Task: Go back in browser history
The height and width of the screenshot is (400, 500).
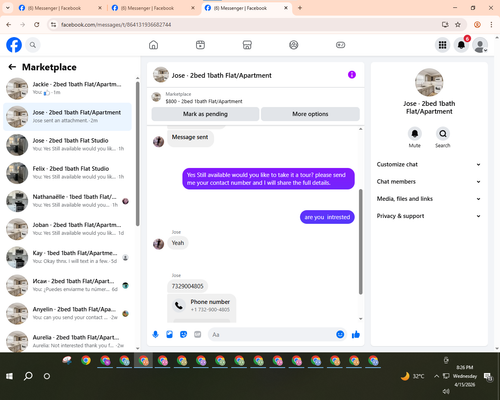Action: tap(9, 24)
